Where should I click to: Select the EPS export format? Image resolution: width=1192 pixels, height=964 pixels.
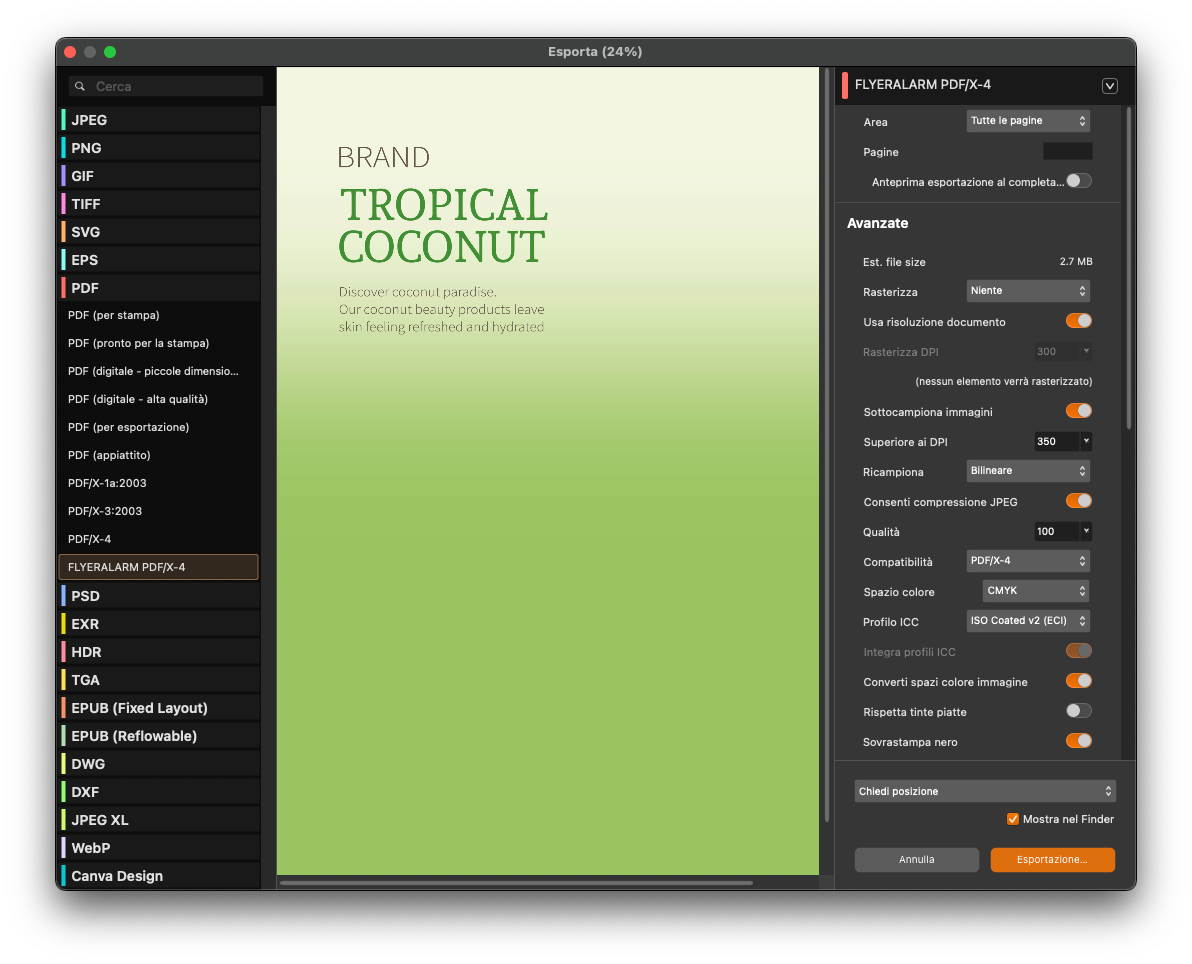pos(160,260)
